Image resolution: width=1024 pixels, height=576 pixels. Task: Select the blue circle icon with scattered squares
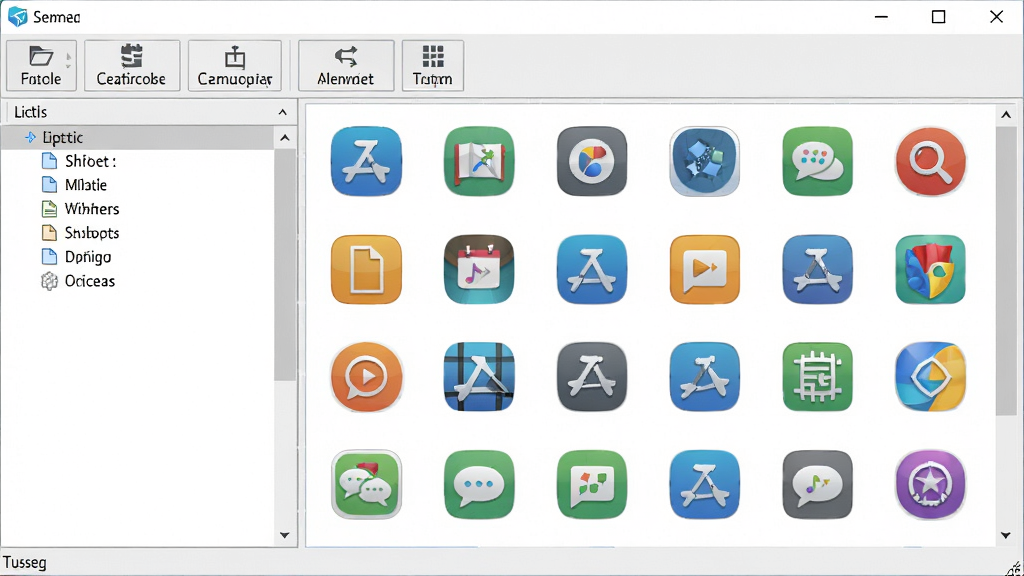point(705,161)
